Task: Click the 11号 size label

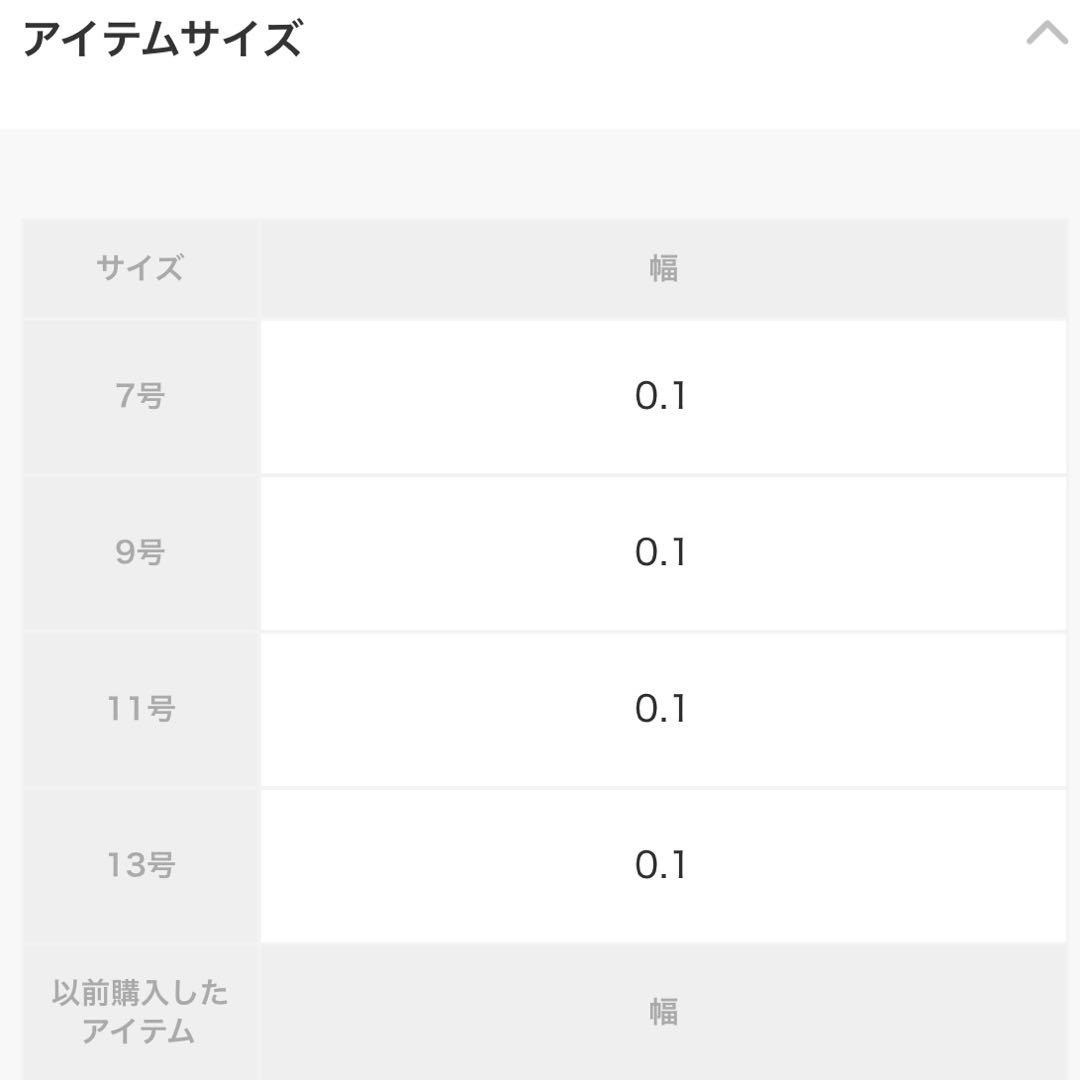Action: pos(140,710)
